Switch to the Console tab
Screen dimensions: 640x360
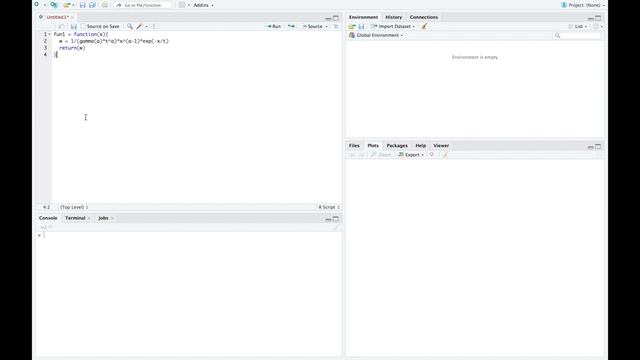pos(48,218)
